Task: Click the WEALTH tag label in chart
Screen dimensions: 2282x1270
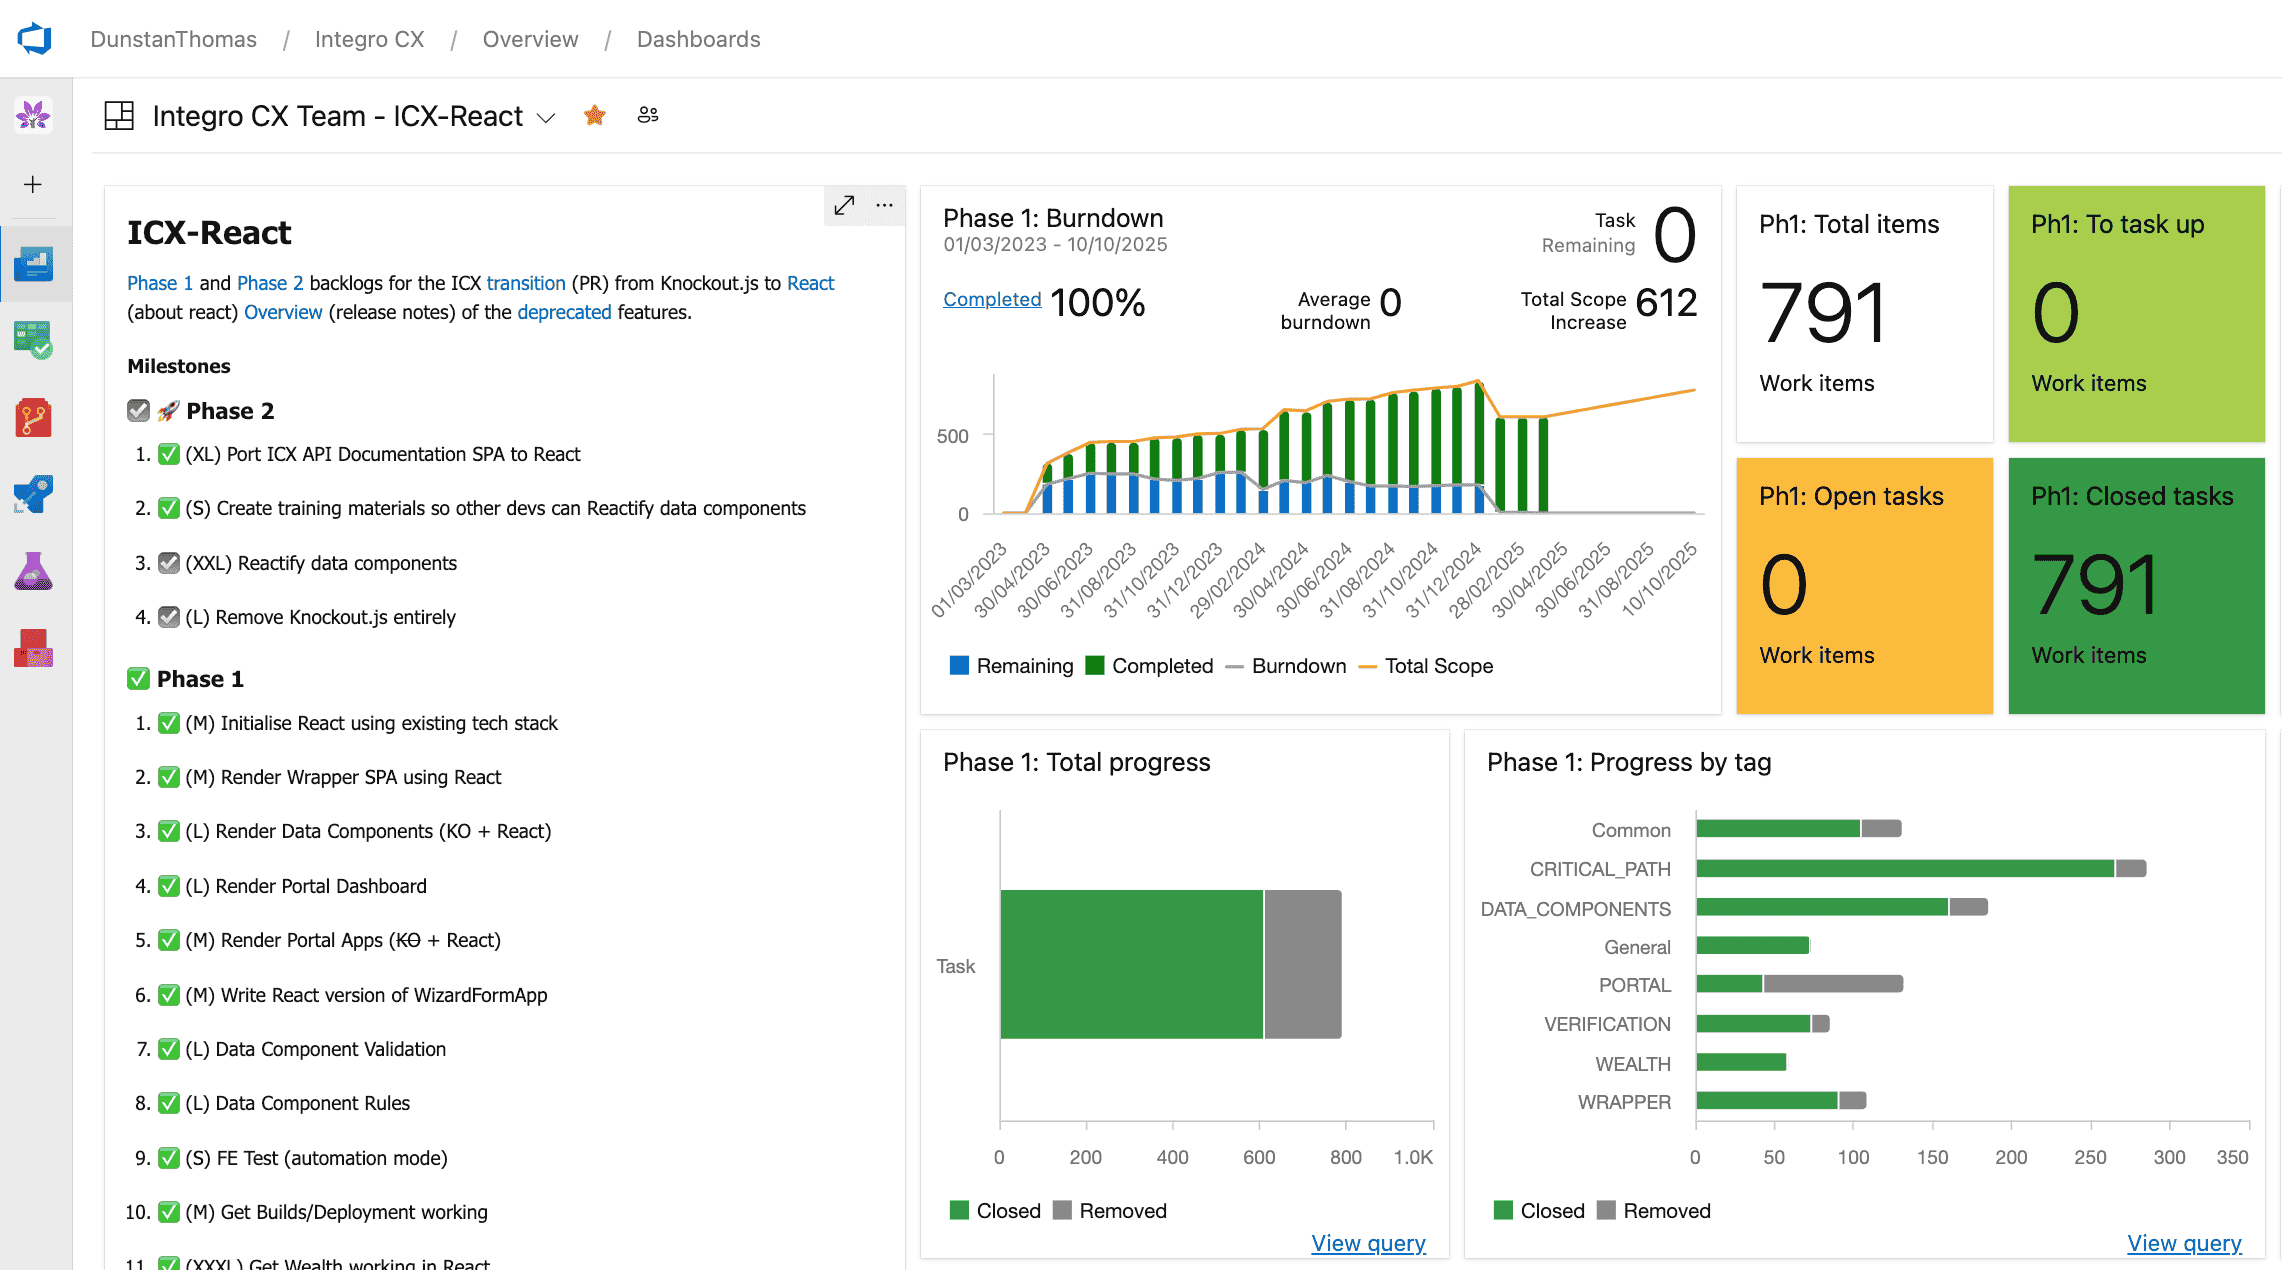Action: point(1633,1064)
